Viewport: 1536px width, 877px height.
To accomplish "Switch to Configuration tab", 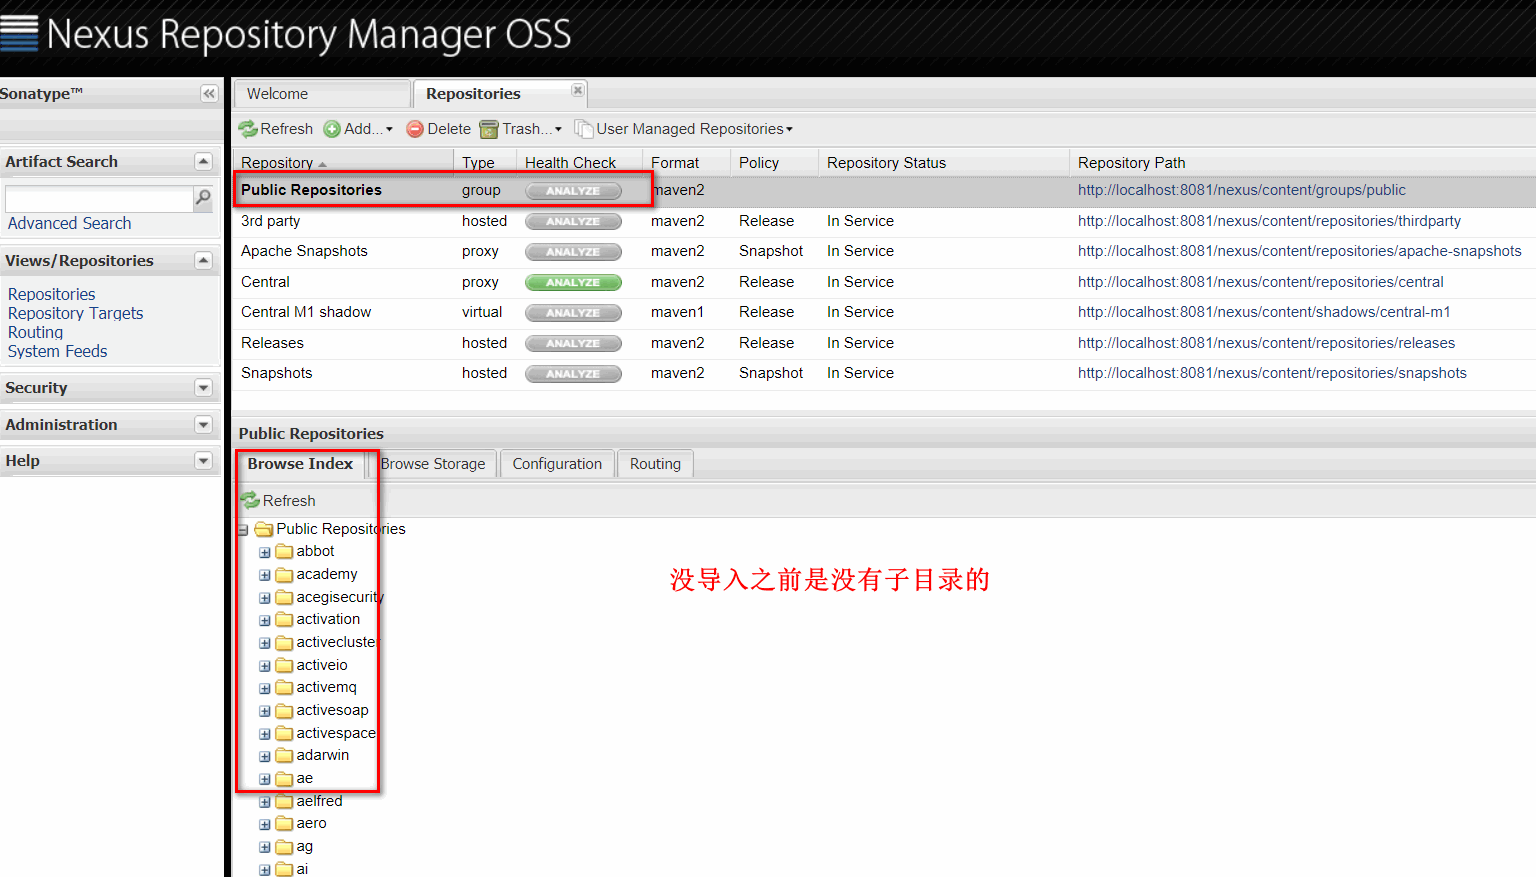I will tap(557, 464).
